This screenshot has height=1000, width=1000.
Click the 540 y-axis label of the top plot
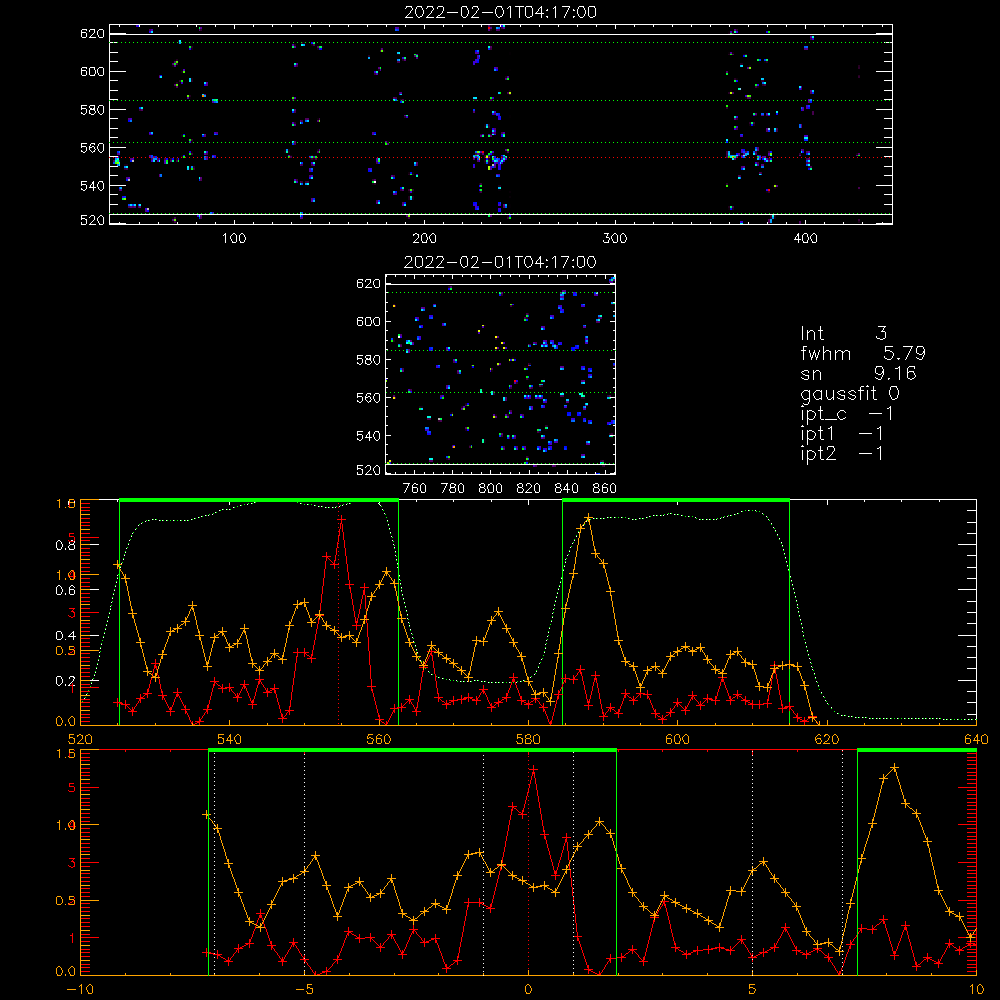pos(92,186)
